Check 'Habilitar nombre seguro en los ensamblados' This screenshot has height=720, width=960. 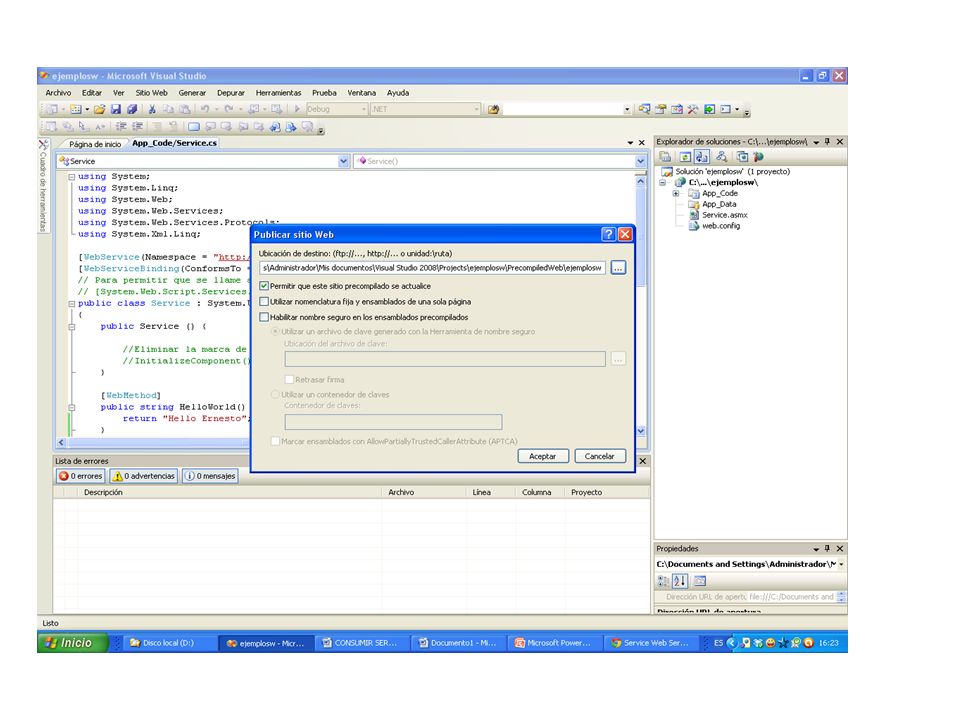pos(264,317)
